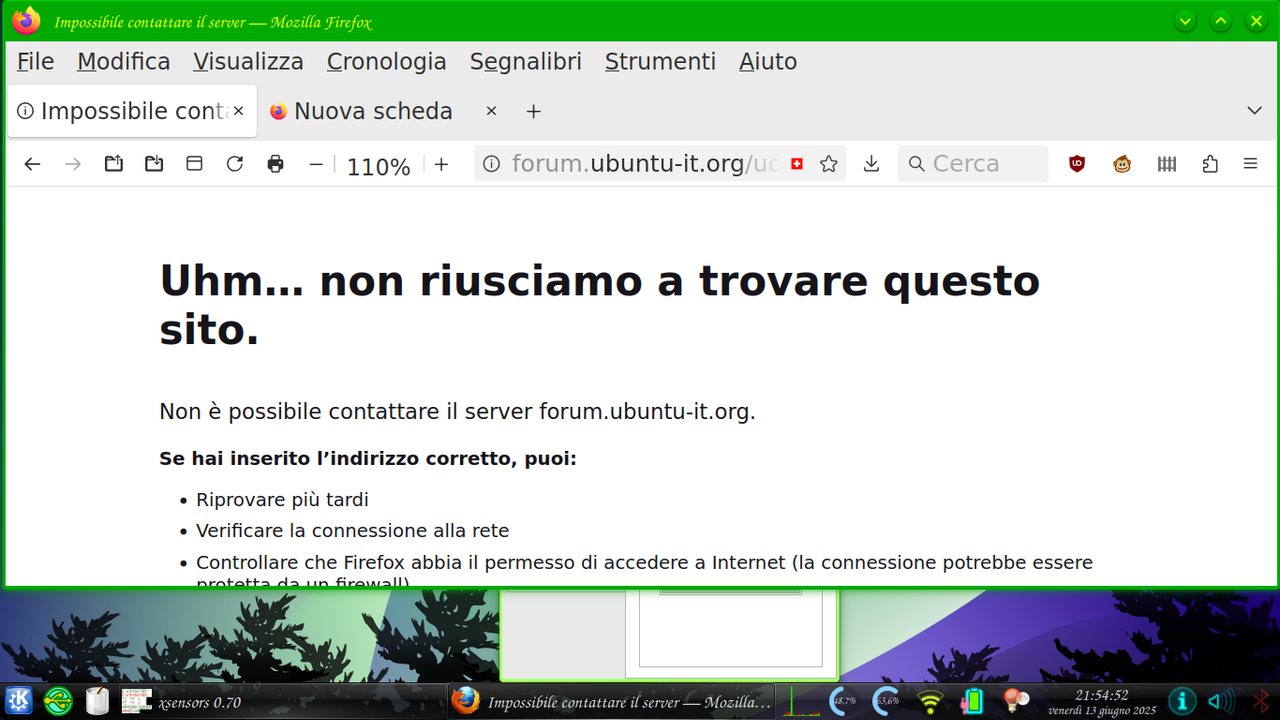
Task: Click the Swiss flag icon in address bar
Action: tap(797, 164)
